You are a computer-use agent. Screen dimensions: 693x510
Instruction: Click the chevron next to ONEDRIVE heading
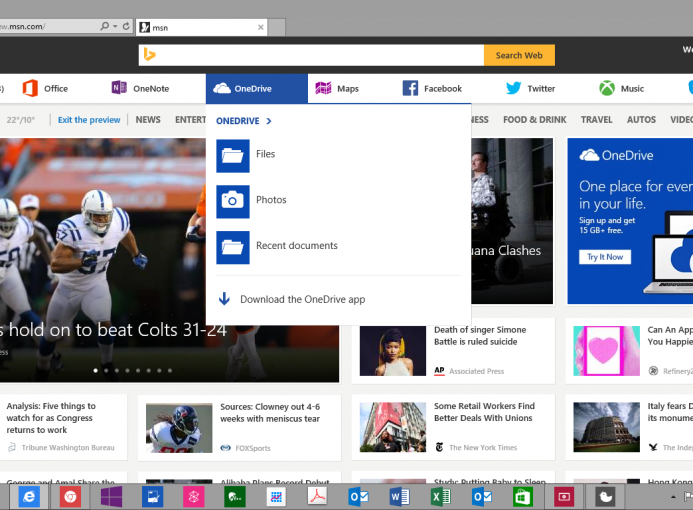pos(269,121)
